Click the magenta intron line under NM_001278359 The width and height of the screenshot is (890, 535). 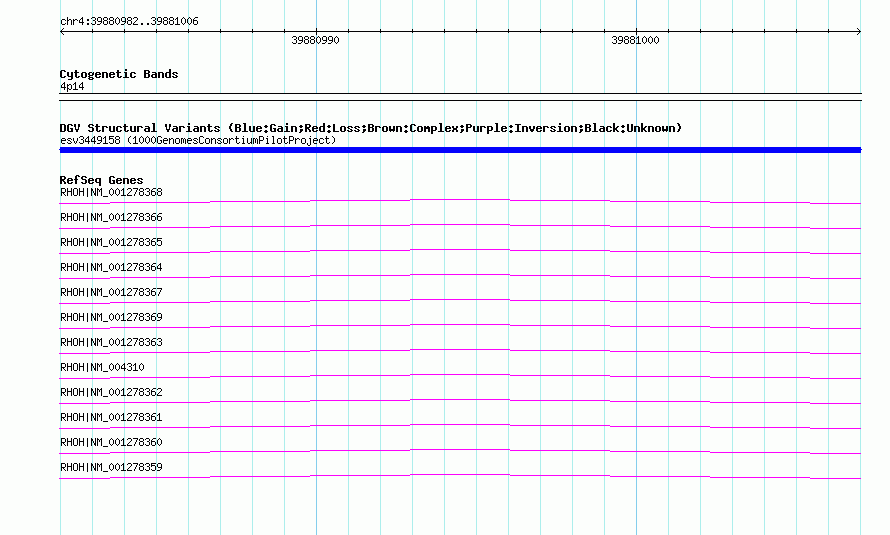tap(460, 475)
